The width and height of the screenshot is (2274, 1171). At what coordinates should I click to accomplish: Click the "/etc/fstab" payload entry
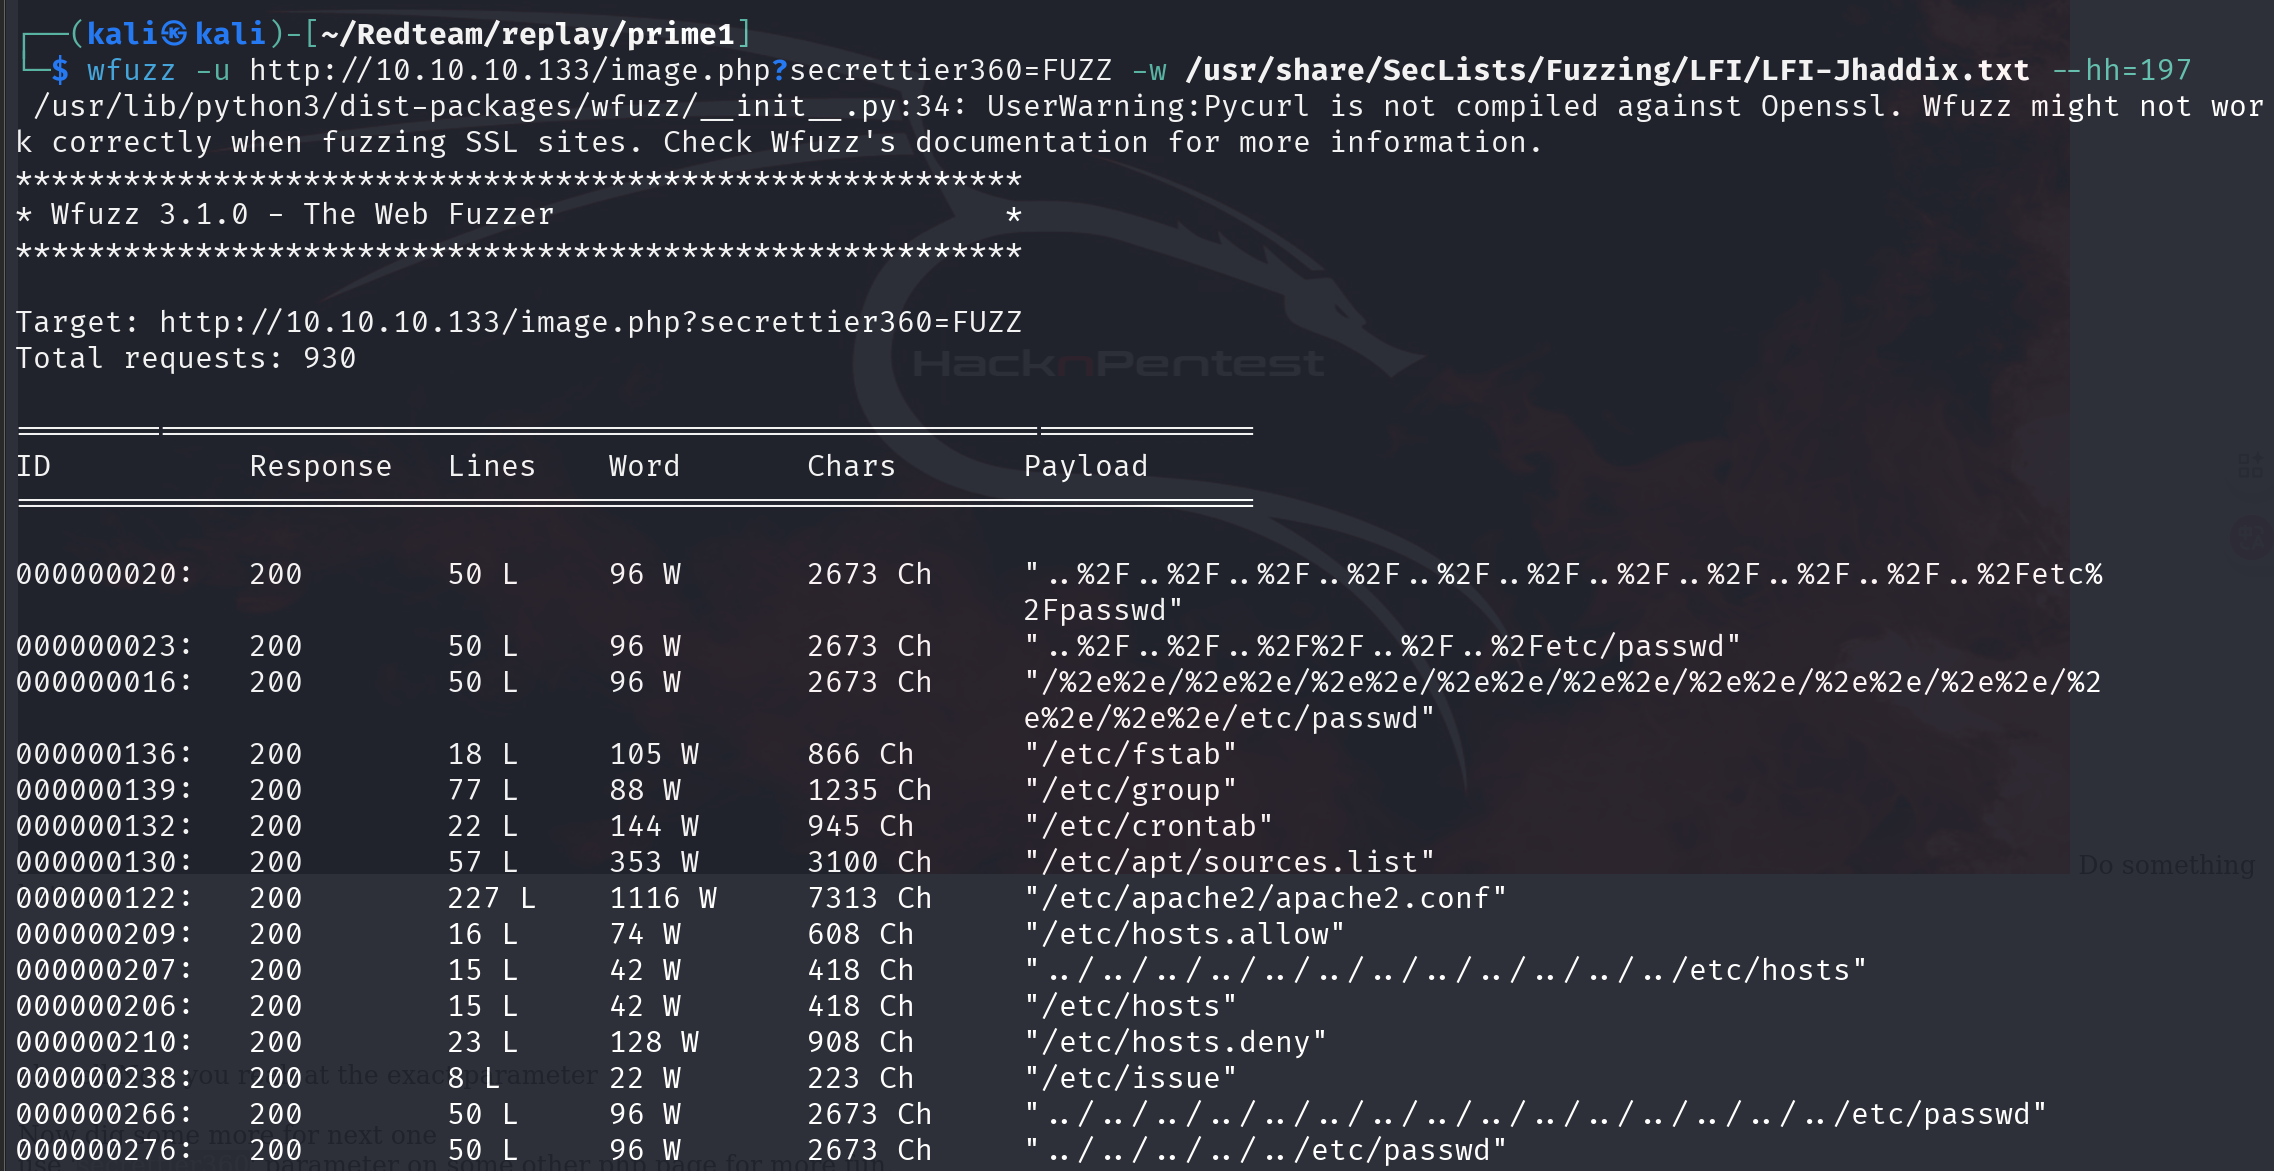[1130, 754]
